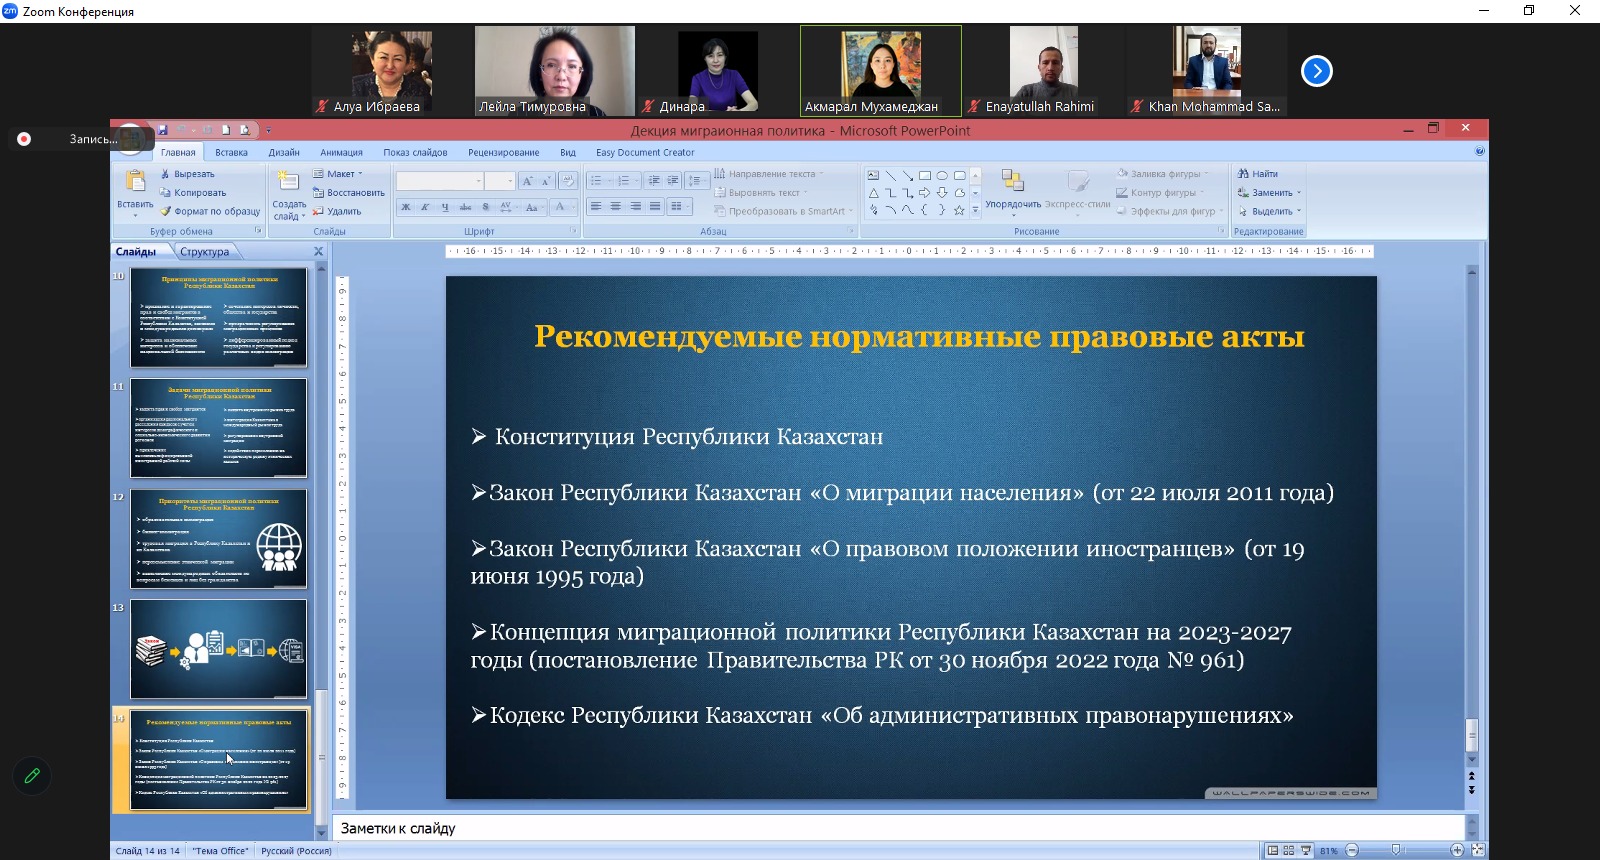Switch to slide sorter view icon
The image size is (1600, 860).
1289,850
